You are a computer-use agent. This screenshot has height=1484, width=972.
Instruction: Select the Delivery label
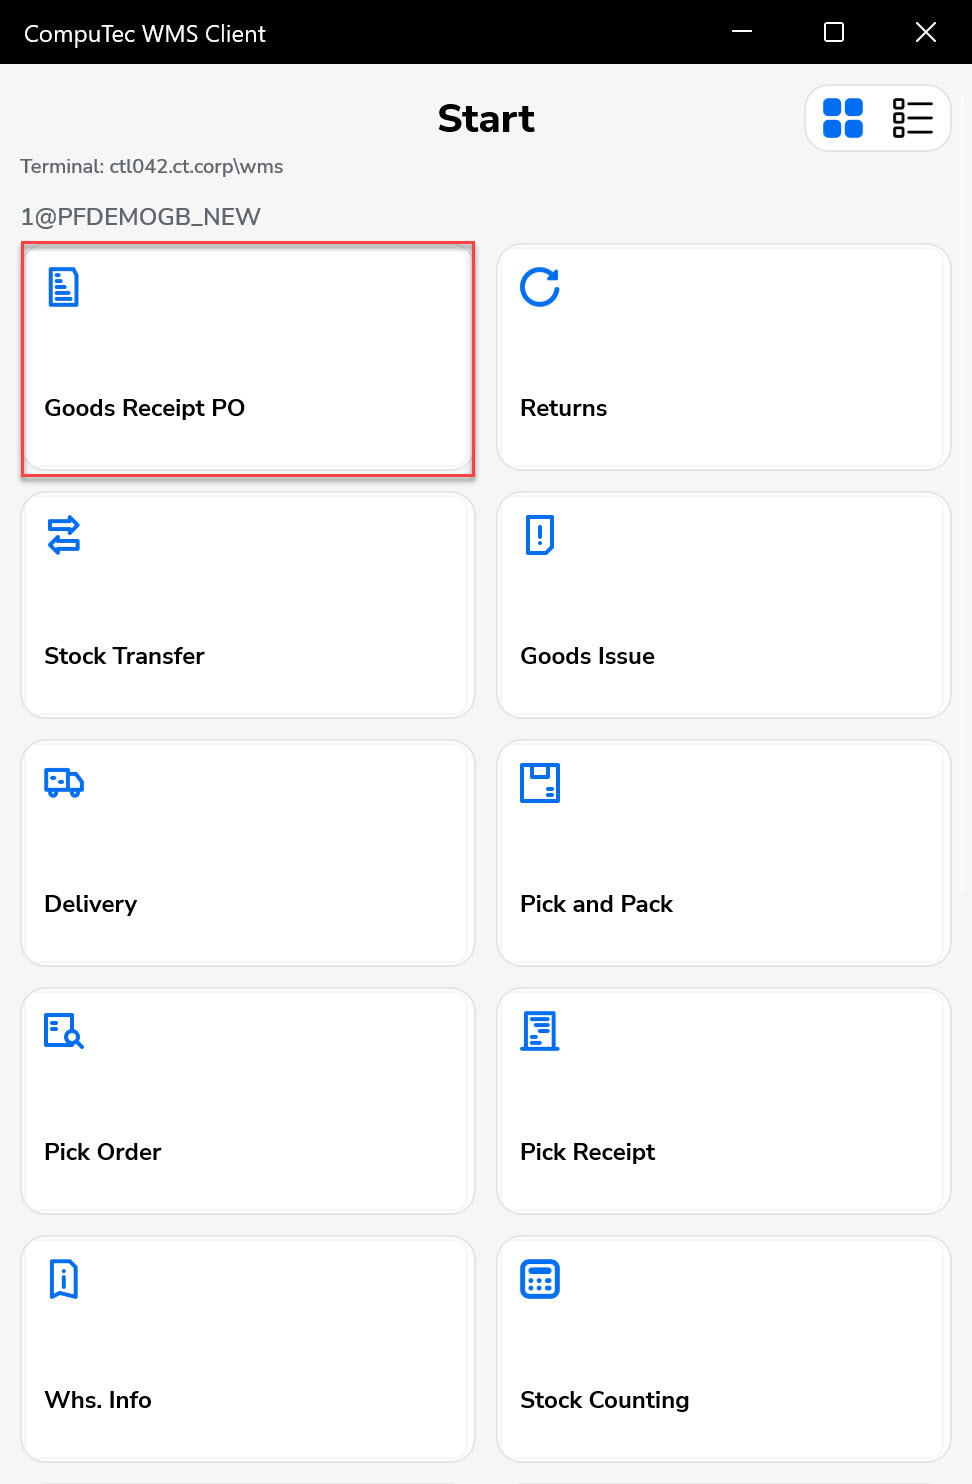coord(91,904)
